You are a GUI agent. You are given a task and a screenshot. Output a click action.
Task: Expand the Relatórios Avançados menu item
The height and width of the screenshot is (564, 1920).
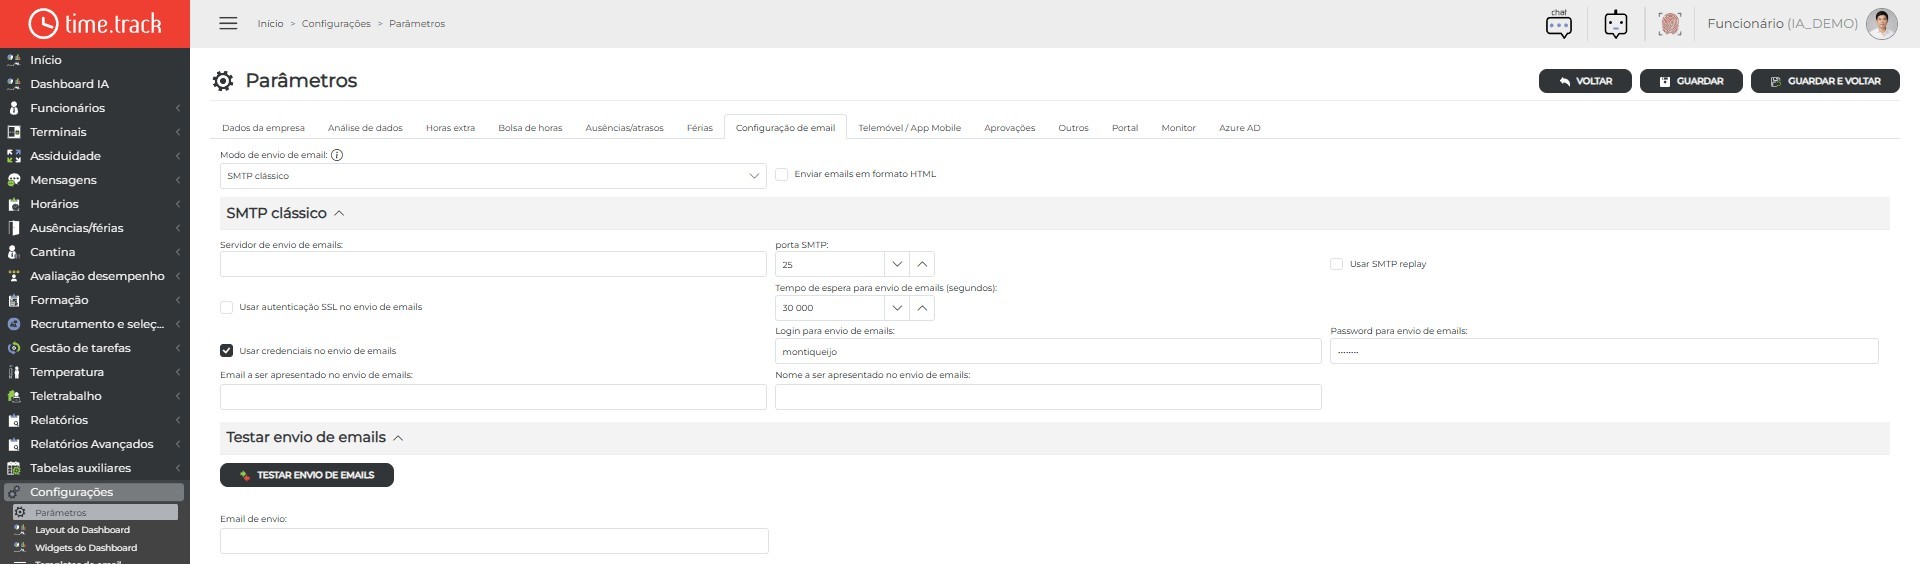94,444
